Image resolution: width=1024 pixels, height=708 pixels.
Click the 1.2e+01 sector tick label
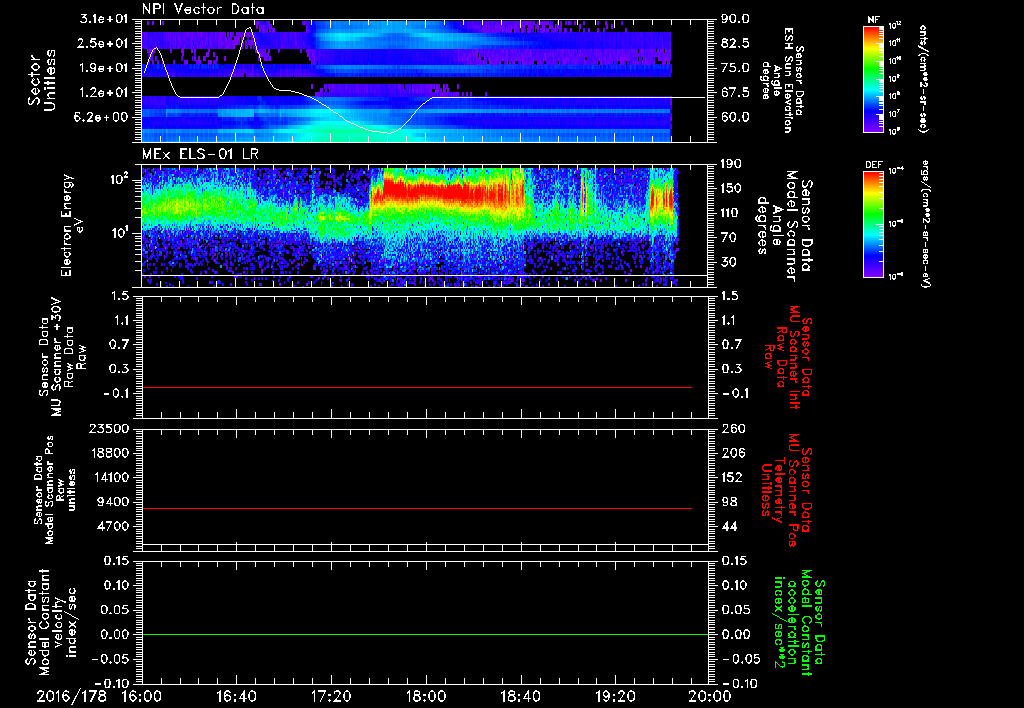point(105,93)
